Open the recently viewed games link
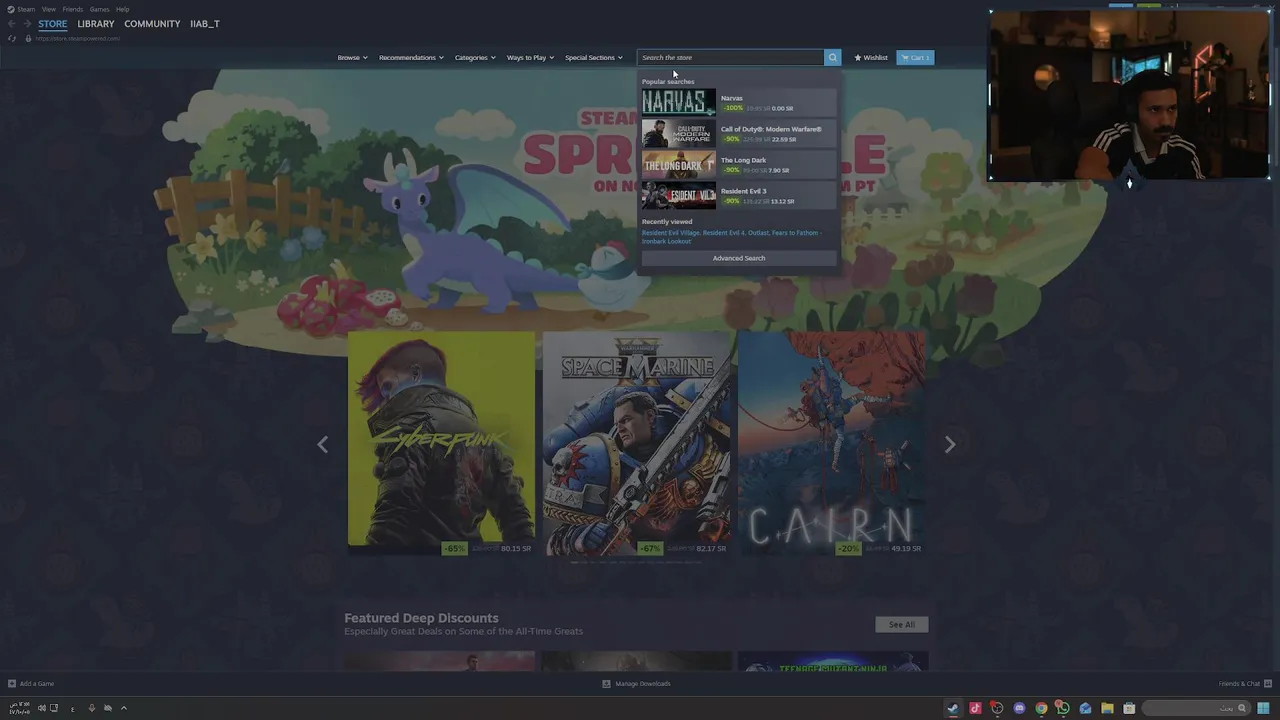Image resolution: width=1280 pixels, height=720 pixels. (732, 237)
